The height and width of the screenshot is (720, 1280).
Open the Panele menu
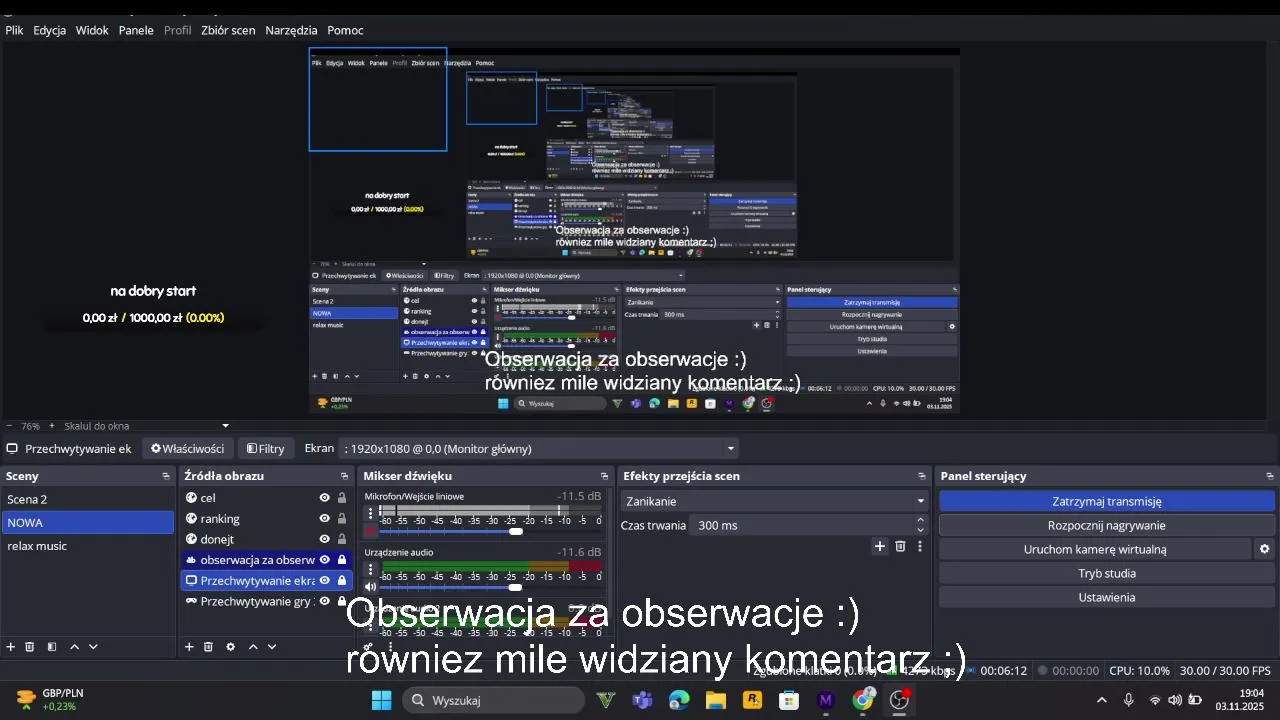136,30
